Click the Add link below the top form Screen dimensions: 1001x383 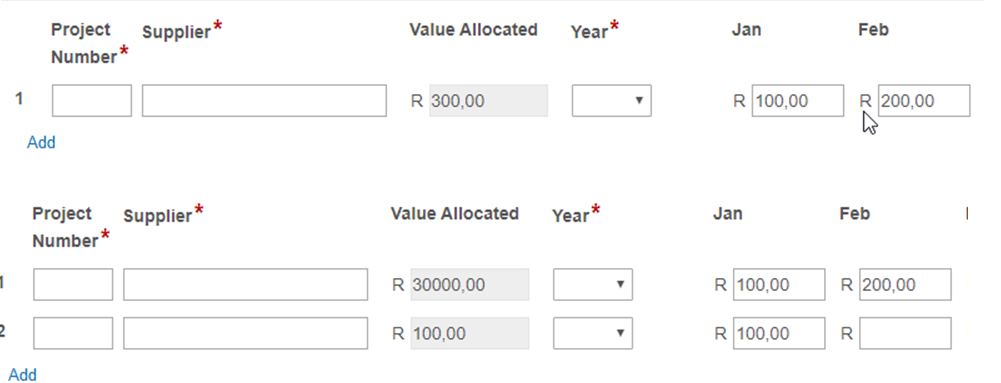(41, 142)
